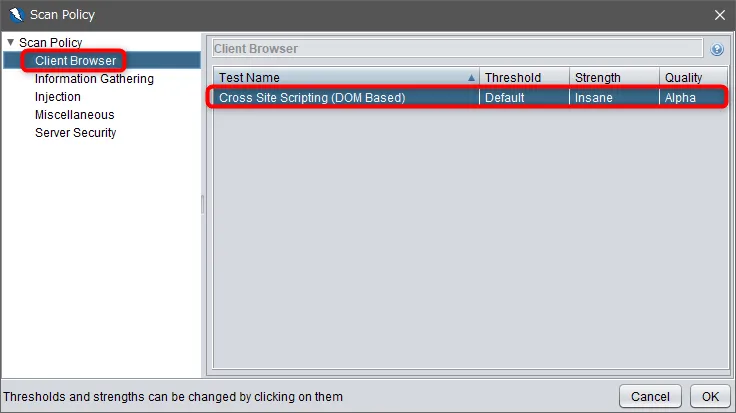Select Client Browser in the policy tree
Image resolution: width=736 pixels, height=413 pixels.
pyautogui.click(x=76, y=61)
